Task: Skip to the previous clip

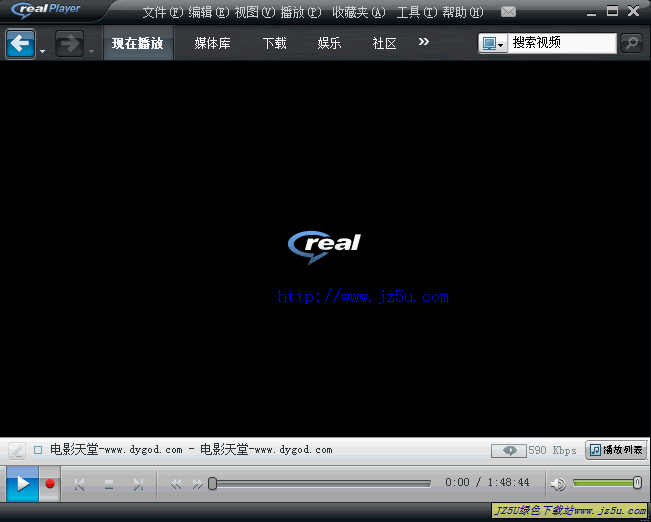Action: 79,484
